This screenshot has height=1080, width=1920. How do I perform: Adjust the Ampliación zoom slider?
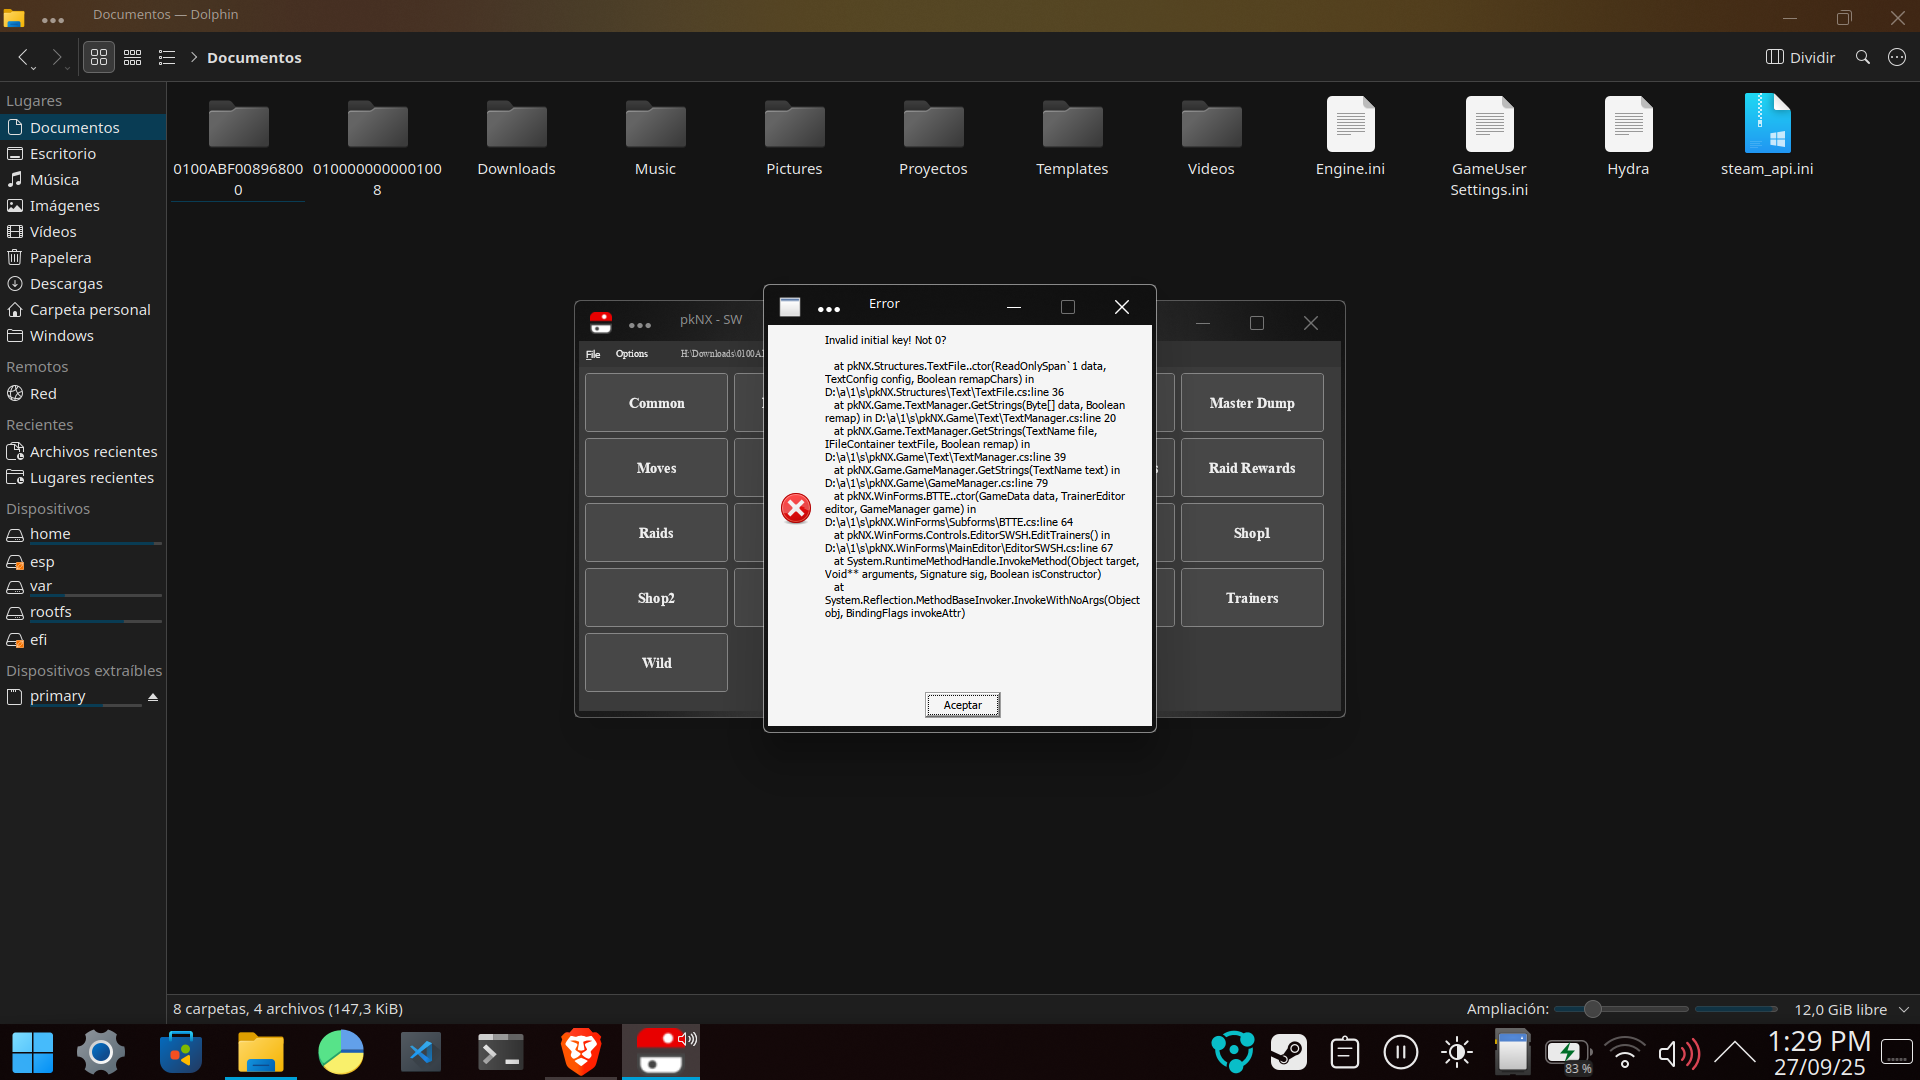[x=1593, y=1009]
